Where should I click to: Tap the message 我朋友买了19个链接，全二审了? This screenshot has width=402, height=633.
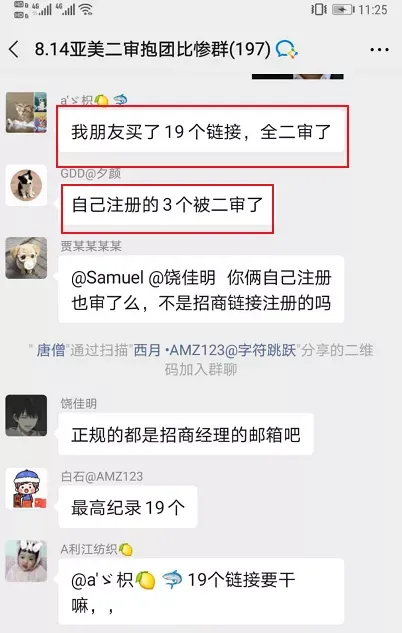[x=202, y=132]
